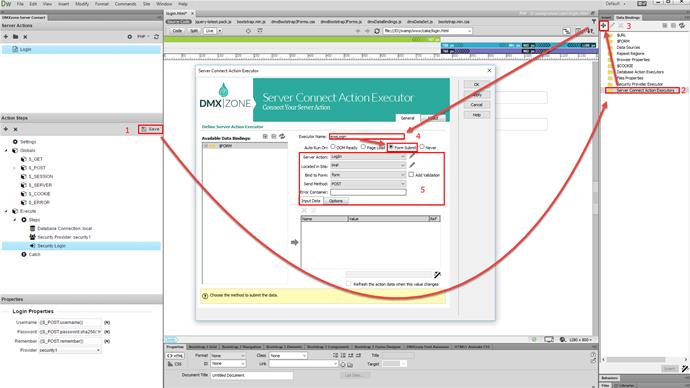Open the Server Action dropdown
This screenshot has width=690, height=388.
click(367, 157)
